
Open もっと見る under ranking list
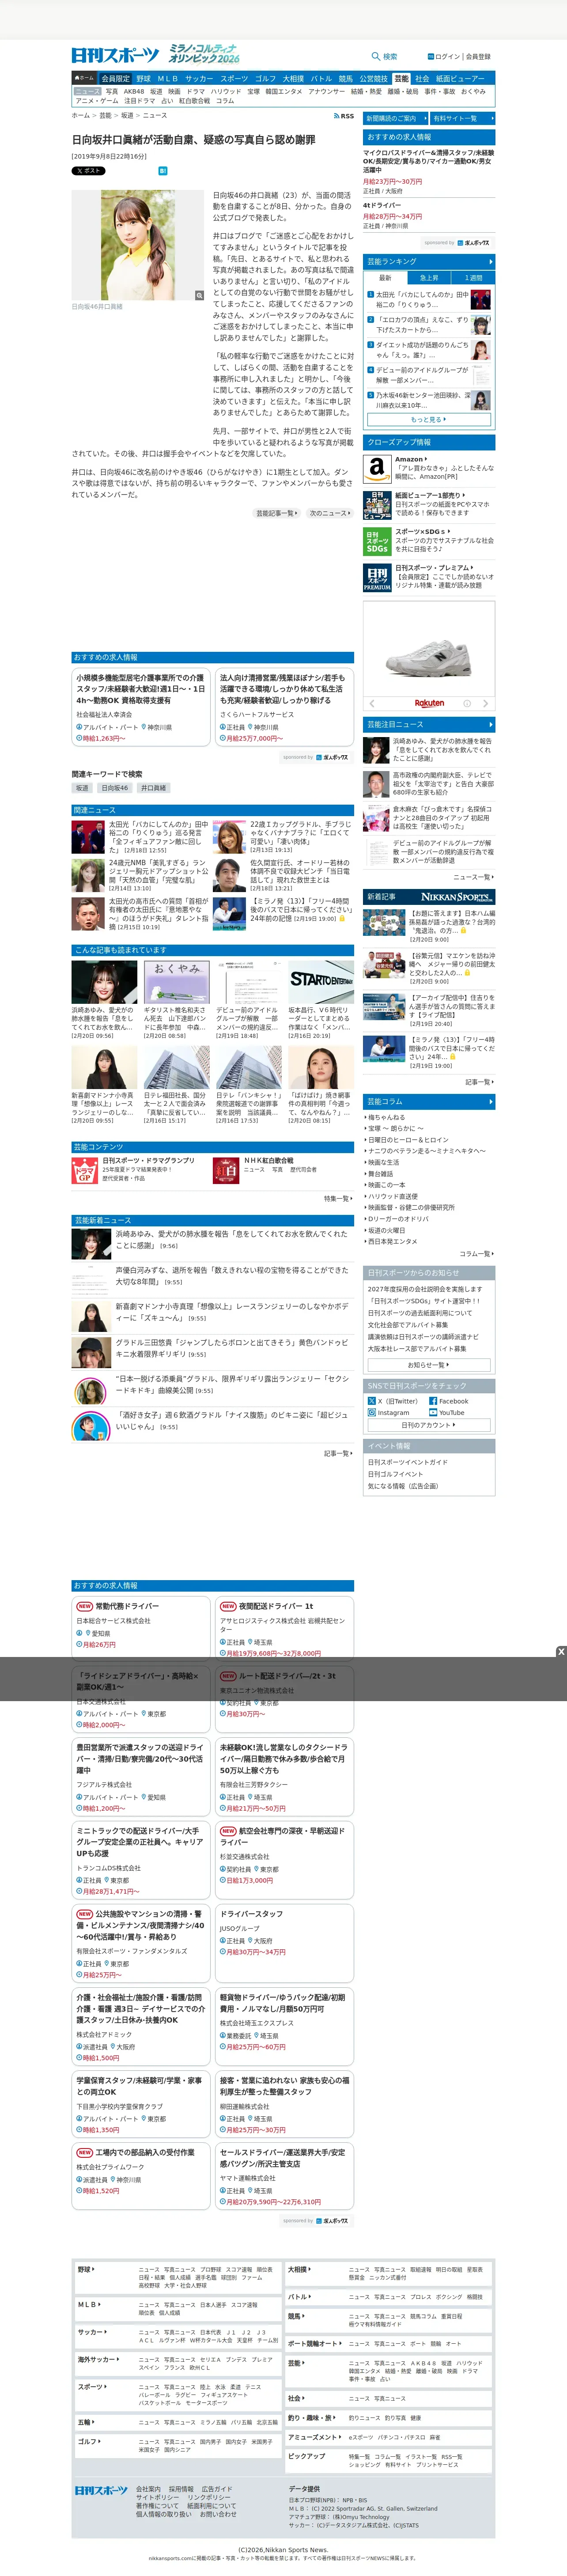pyautogui.click(x=429, y=420)
